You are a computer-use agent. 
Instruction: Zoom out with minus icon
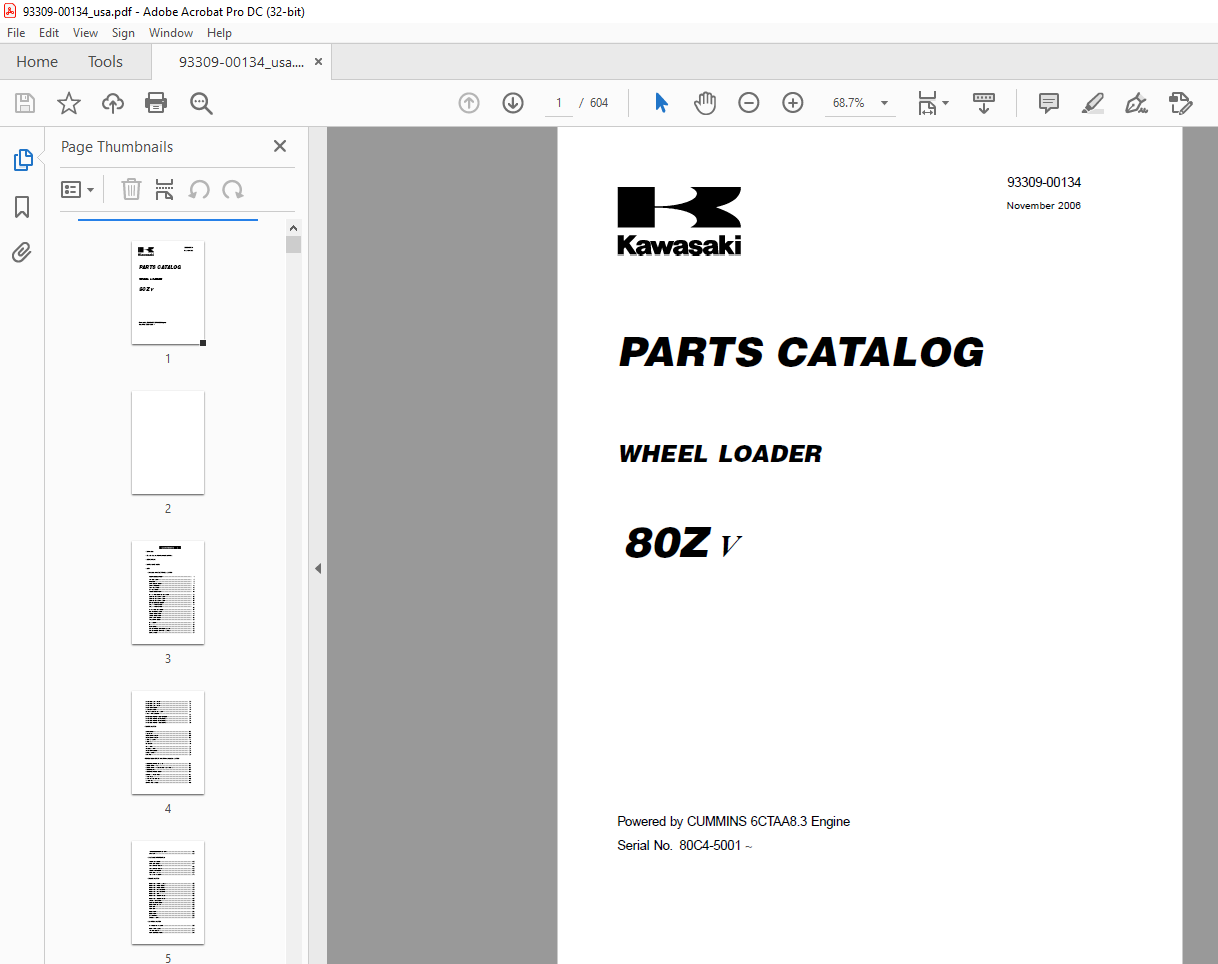point(749,103)
